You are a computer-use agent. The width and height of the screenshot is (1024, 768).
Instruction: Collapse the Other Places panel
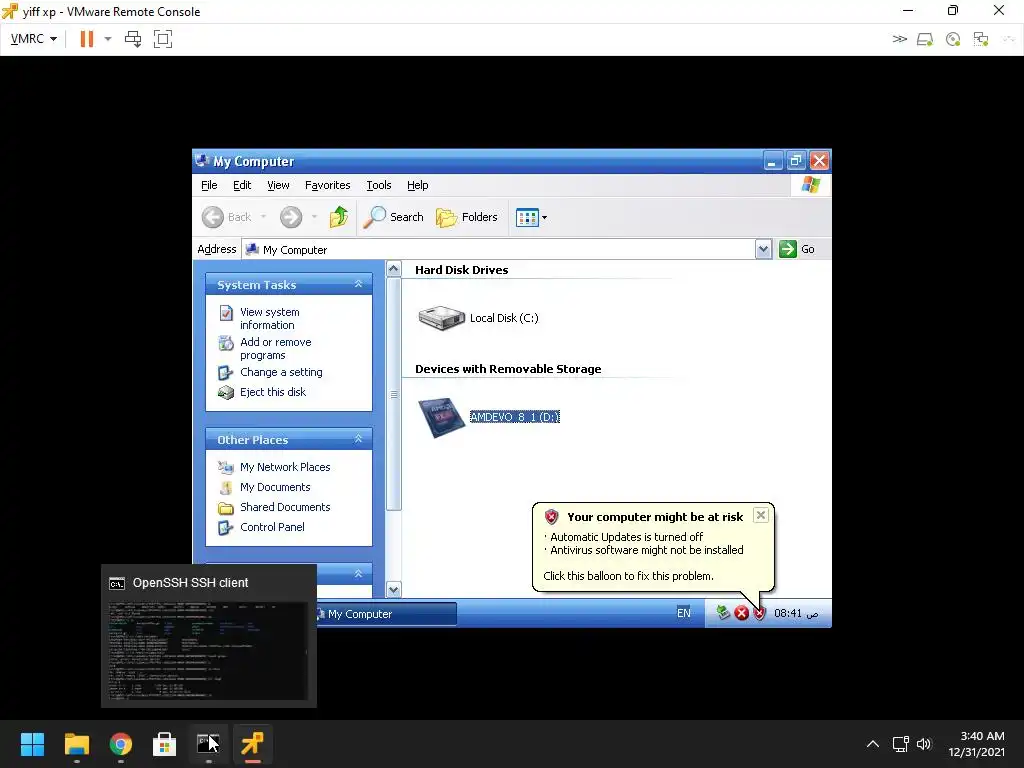coord(359,439)
